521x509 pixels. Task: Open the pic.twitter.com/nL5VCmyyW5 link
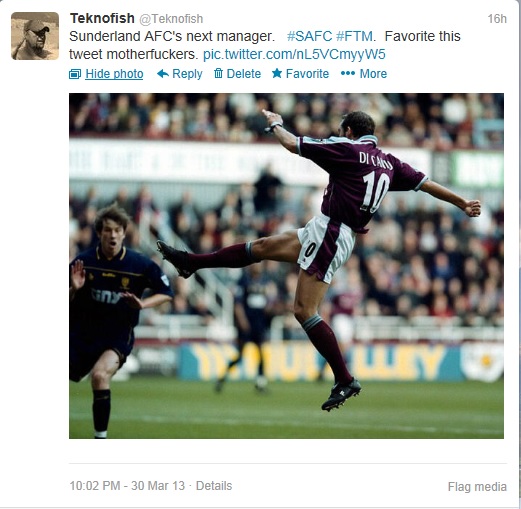(x=294, y=54)
